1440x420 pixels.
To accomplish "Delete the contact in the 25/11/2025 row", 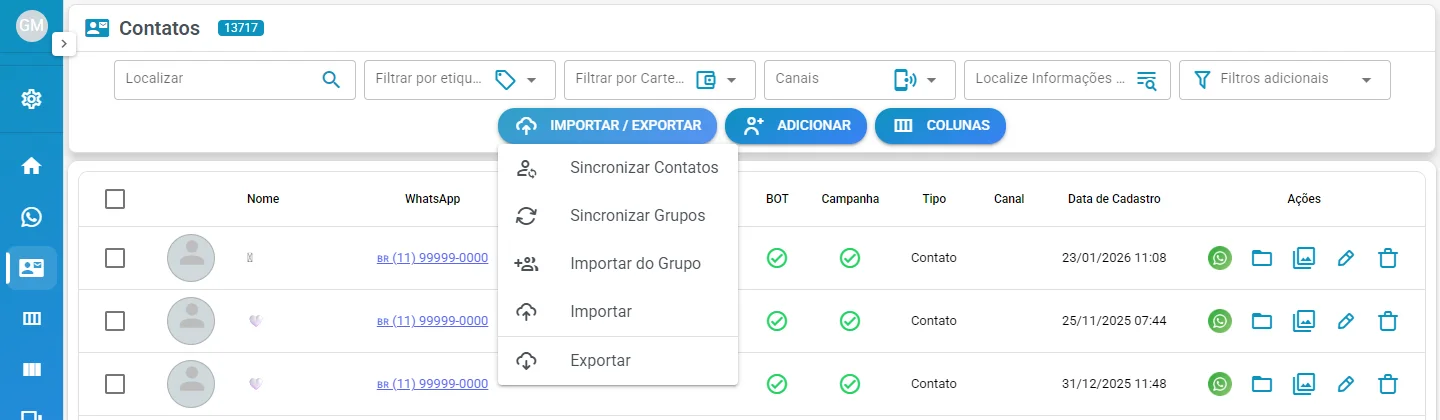I will (1387, 321).
